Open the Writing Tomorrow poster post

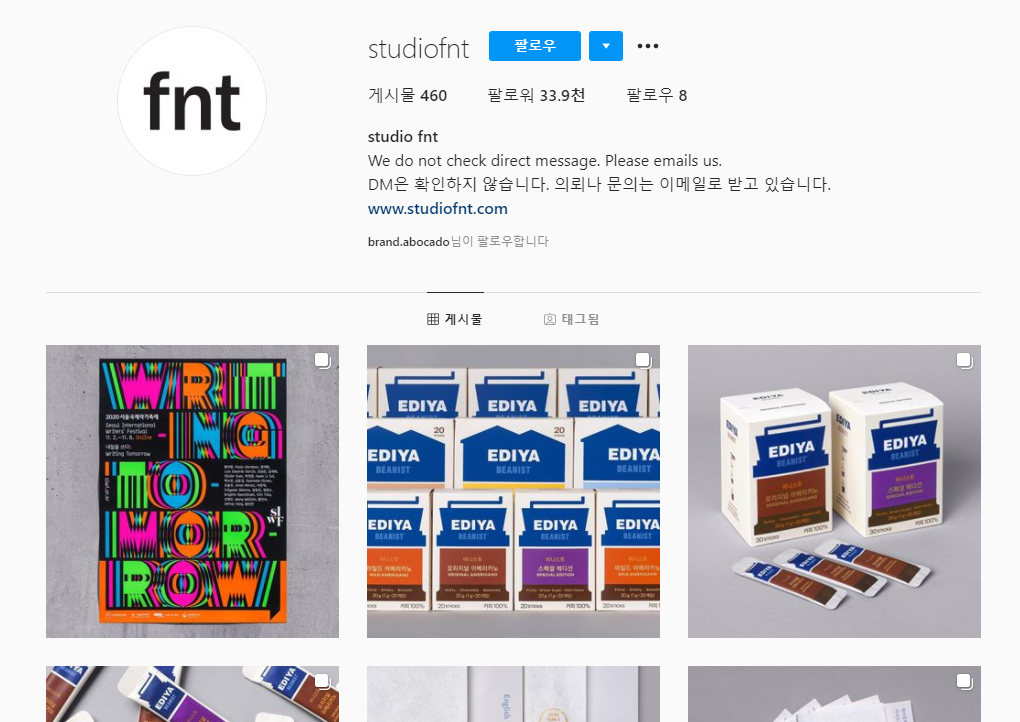193,492
